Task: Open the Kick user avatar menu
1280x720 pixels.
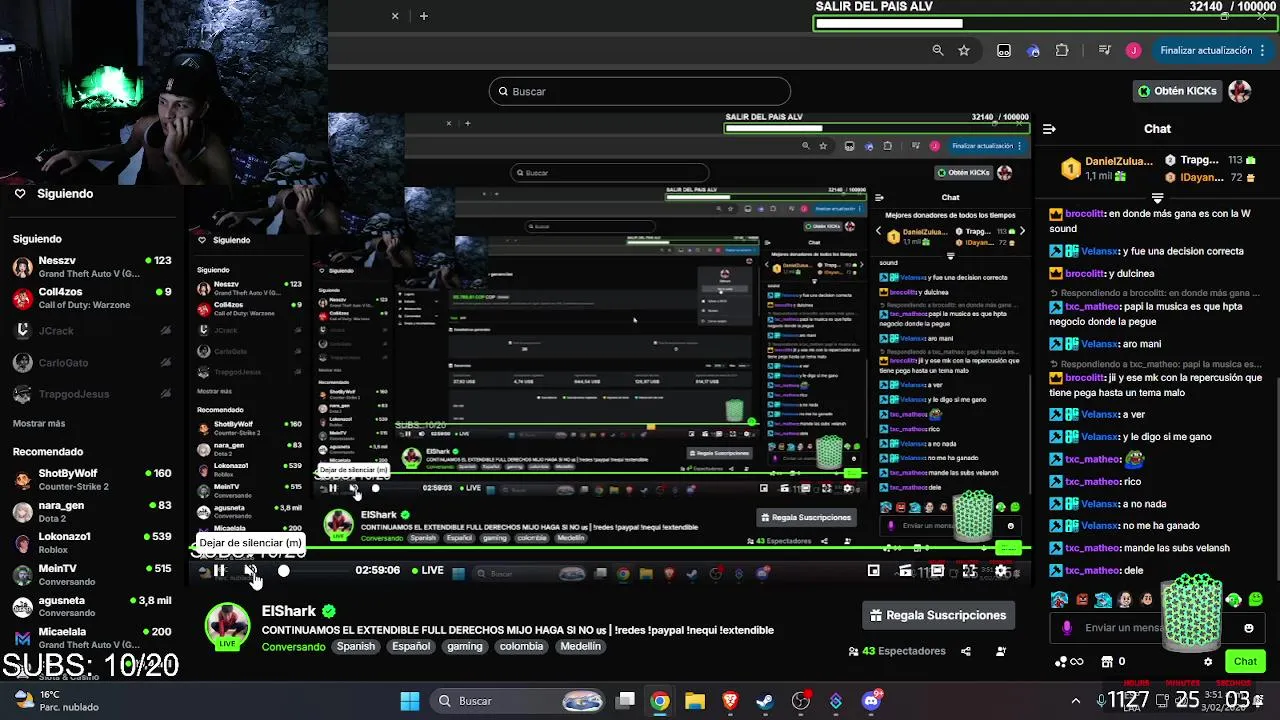Action: 1240,91
